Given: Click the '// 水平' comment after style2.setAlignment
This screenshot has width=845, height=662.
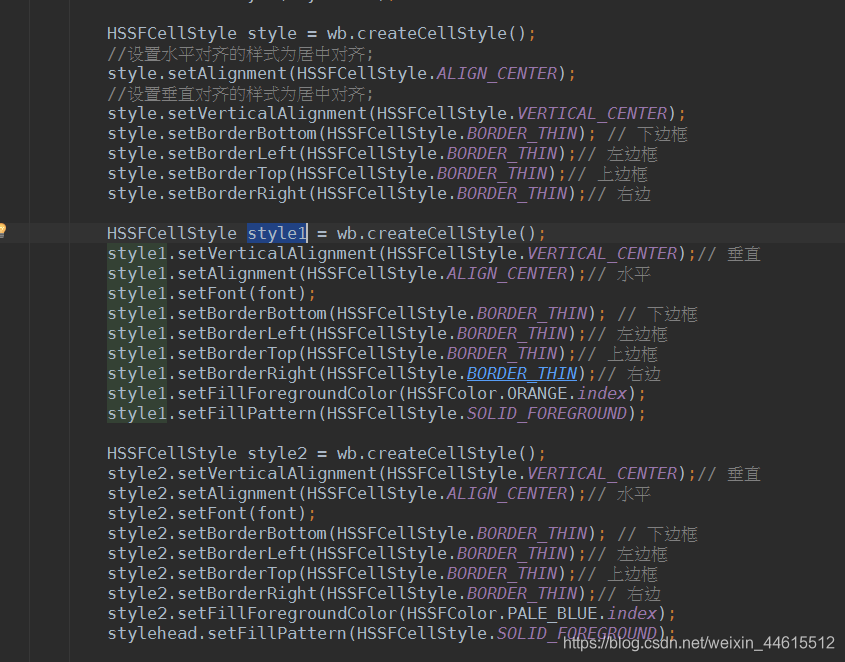Looking at the screenshot, I should [619, 493].
